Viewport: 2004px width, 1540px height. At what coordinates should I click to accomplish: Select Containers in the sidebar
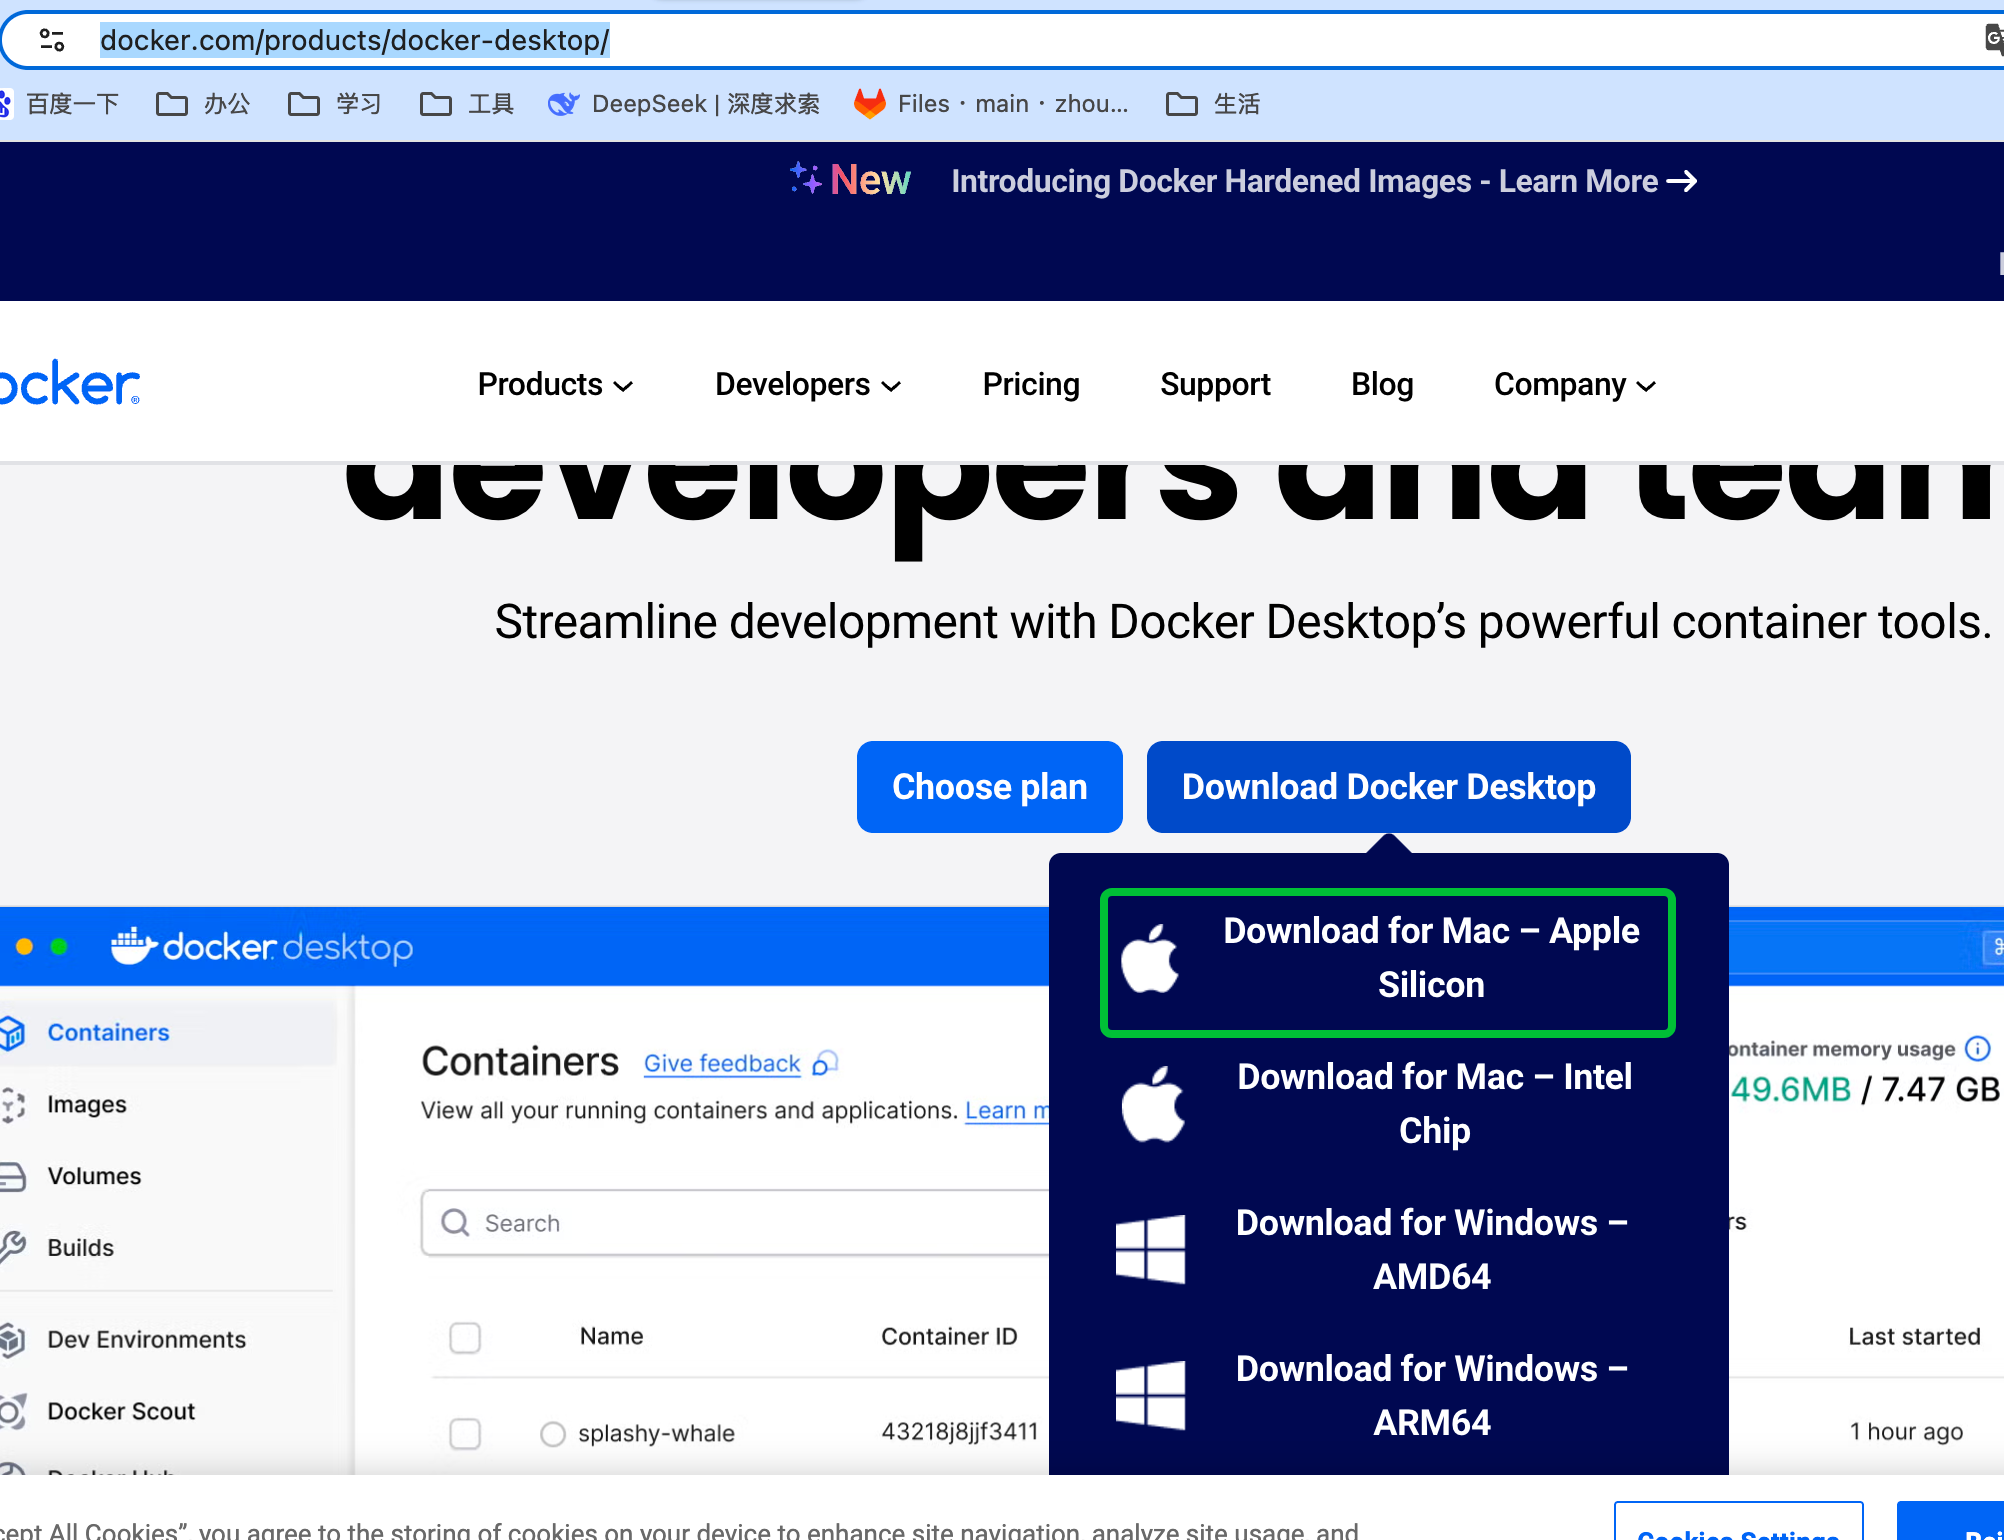pyautogui.click(x=168, y=1032)
